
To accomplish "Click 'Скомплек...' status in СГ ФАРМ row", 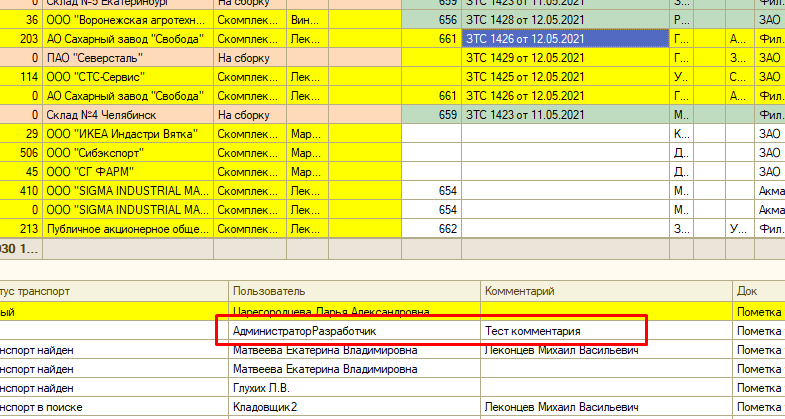I will point(250,172).
